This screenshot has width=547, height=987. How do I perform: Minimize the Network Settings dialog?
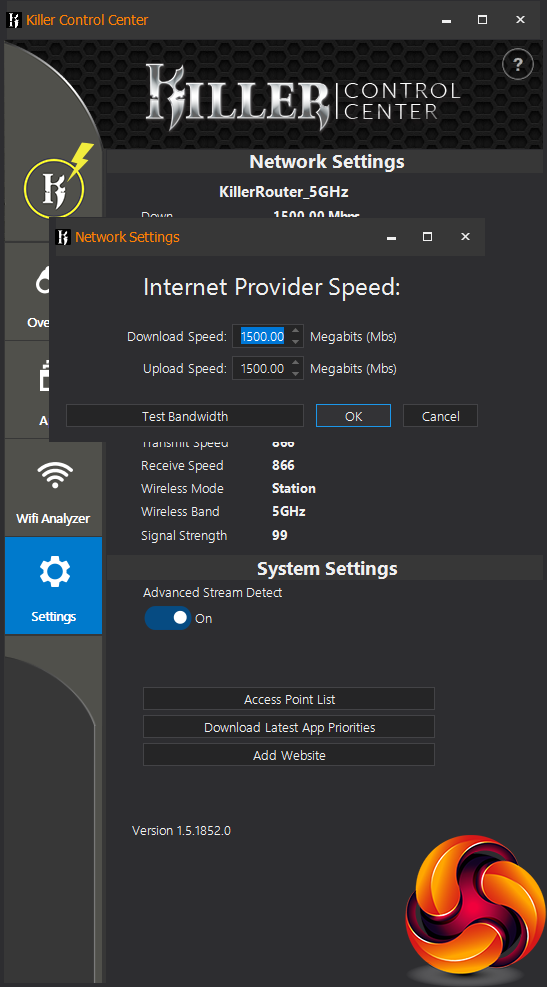coord(391,237)
